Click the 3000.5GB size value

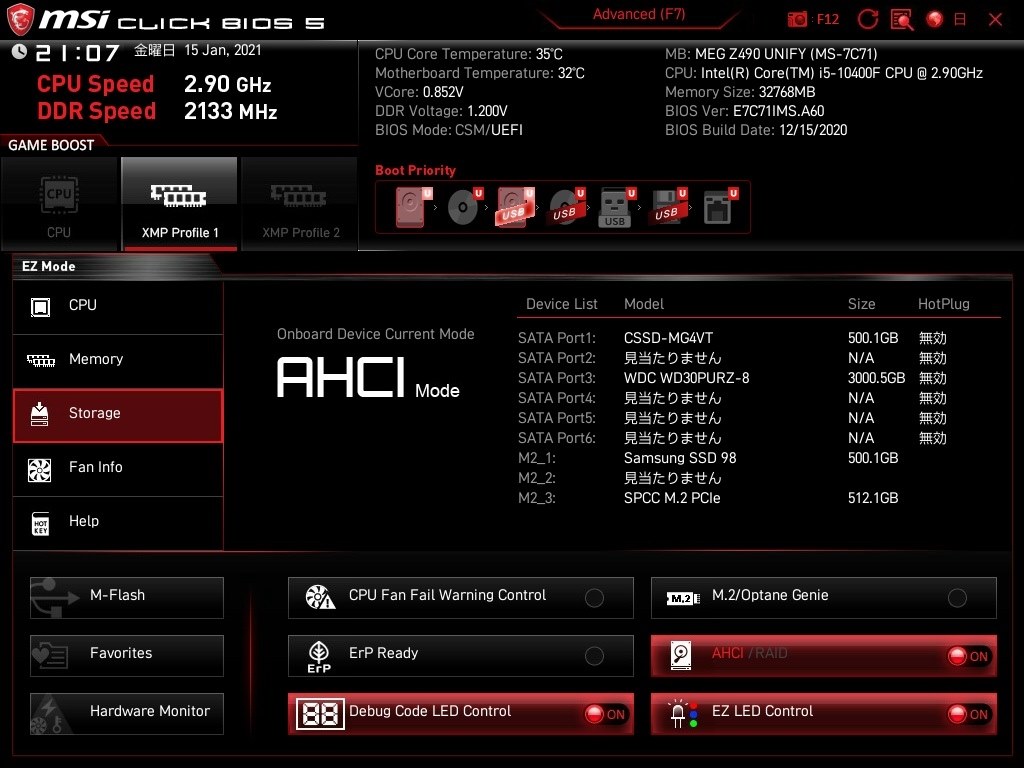click(x=876, y=378)
